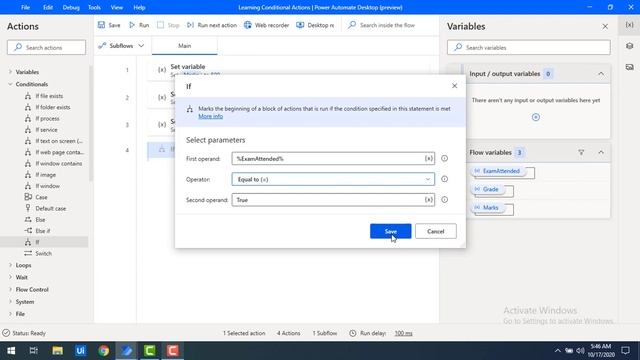Click the Stop button in toolbar
The height and width of the screenshot is (360, 640).
168,25
